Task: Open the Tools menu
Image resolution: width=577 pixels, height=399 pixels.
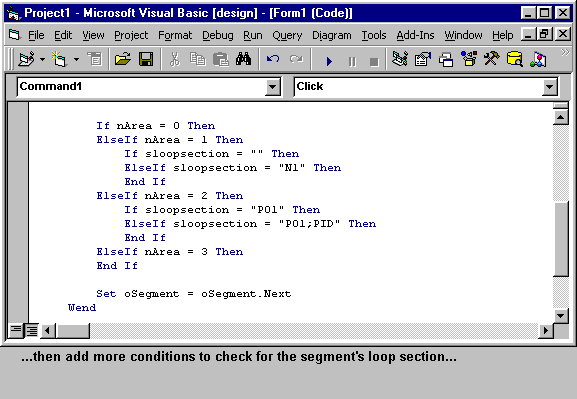Action: [374, 35]
